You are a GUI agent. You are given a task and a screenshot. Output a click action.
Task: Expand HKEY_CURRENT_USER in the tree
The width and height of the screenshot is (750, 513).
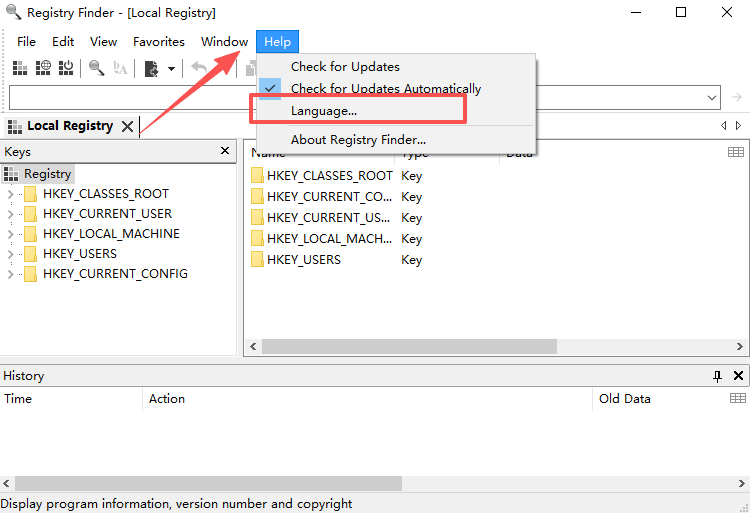pyautogui.click(x=11, y=214)
